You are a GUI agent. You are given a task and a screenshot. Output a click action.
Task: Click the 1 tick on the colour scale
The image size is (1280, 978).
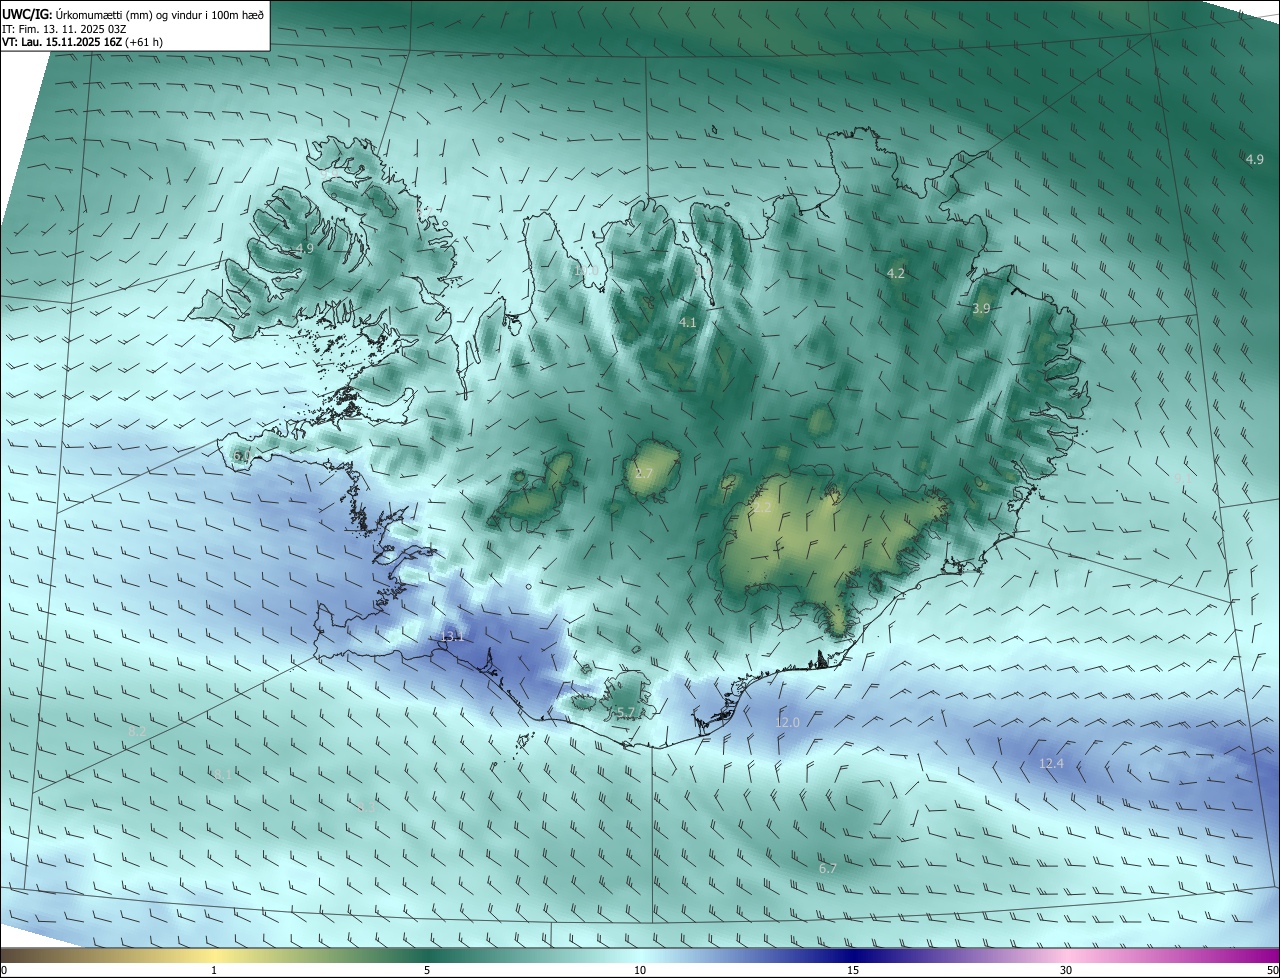pyautogui.click(x=214, y=970)
